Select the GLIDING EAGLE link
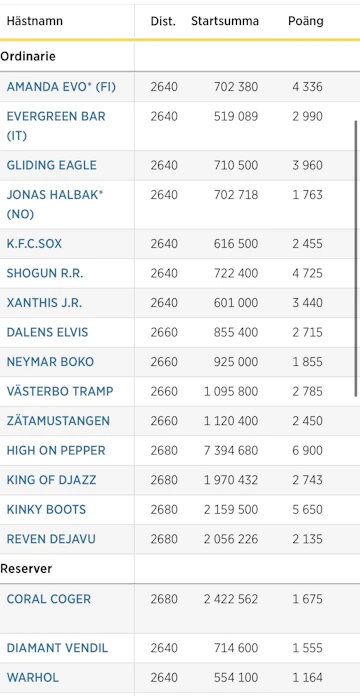 51,165
